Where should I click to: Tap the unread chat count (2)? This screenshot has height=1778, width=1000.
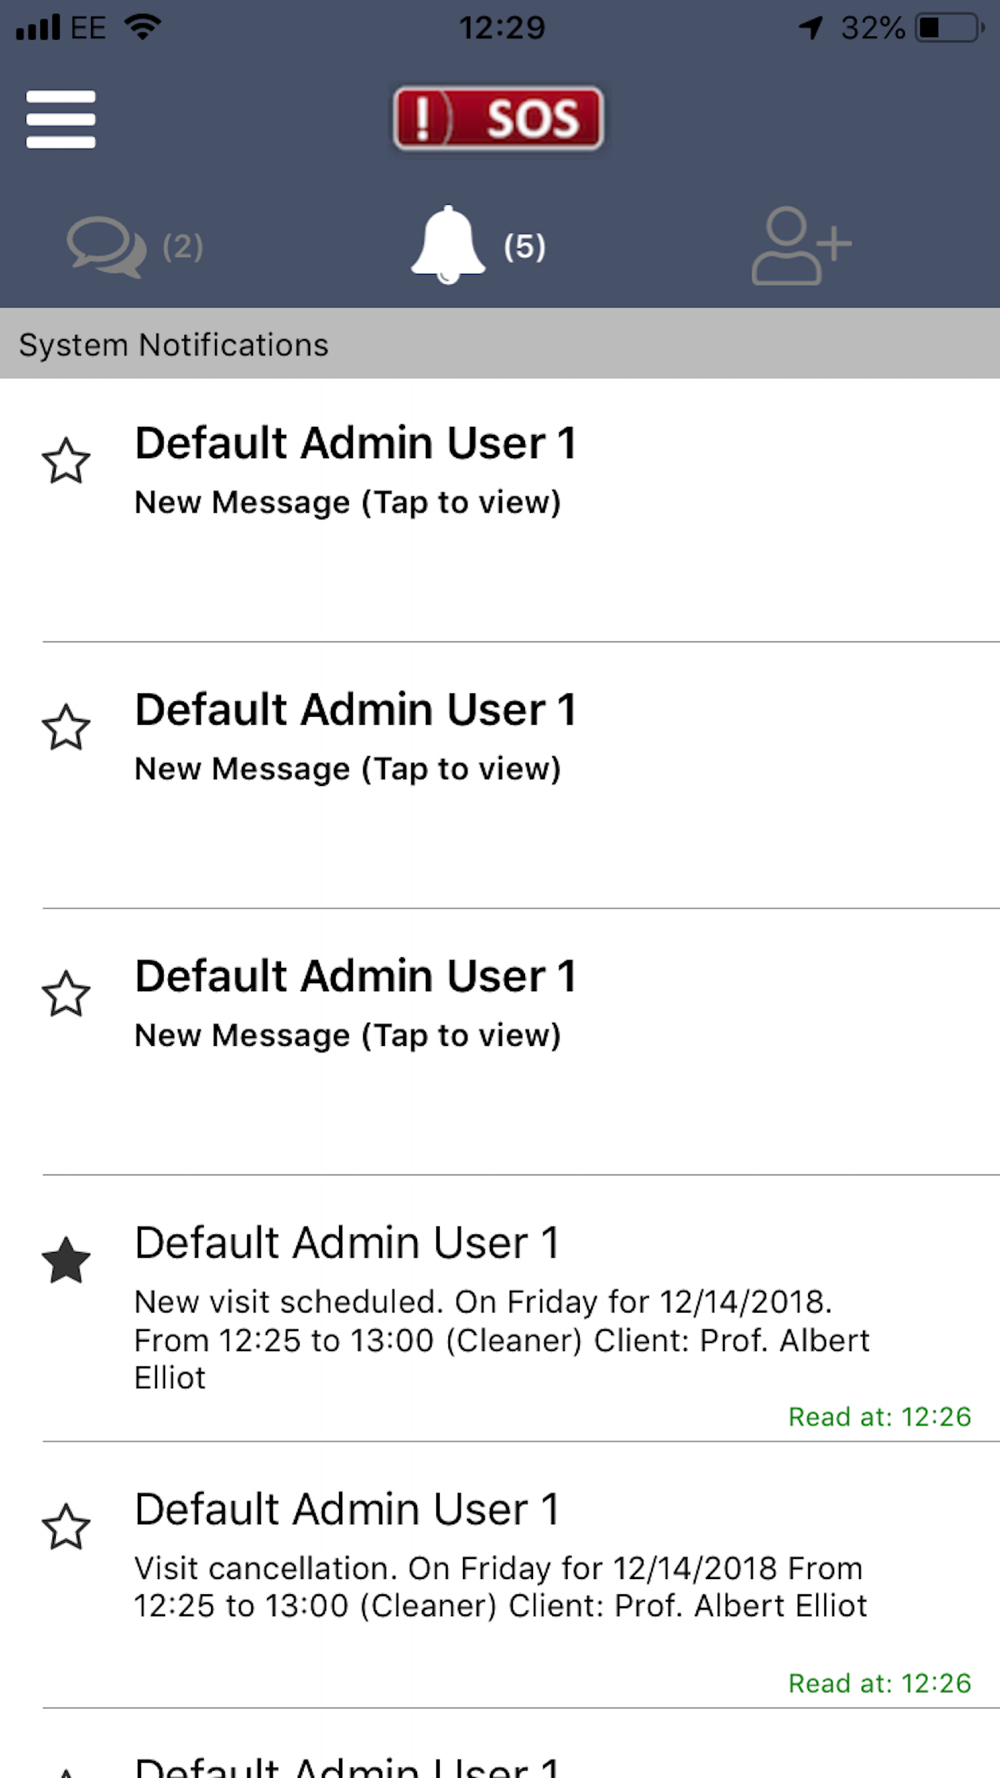click(x=183, y=247)
